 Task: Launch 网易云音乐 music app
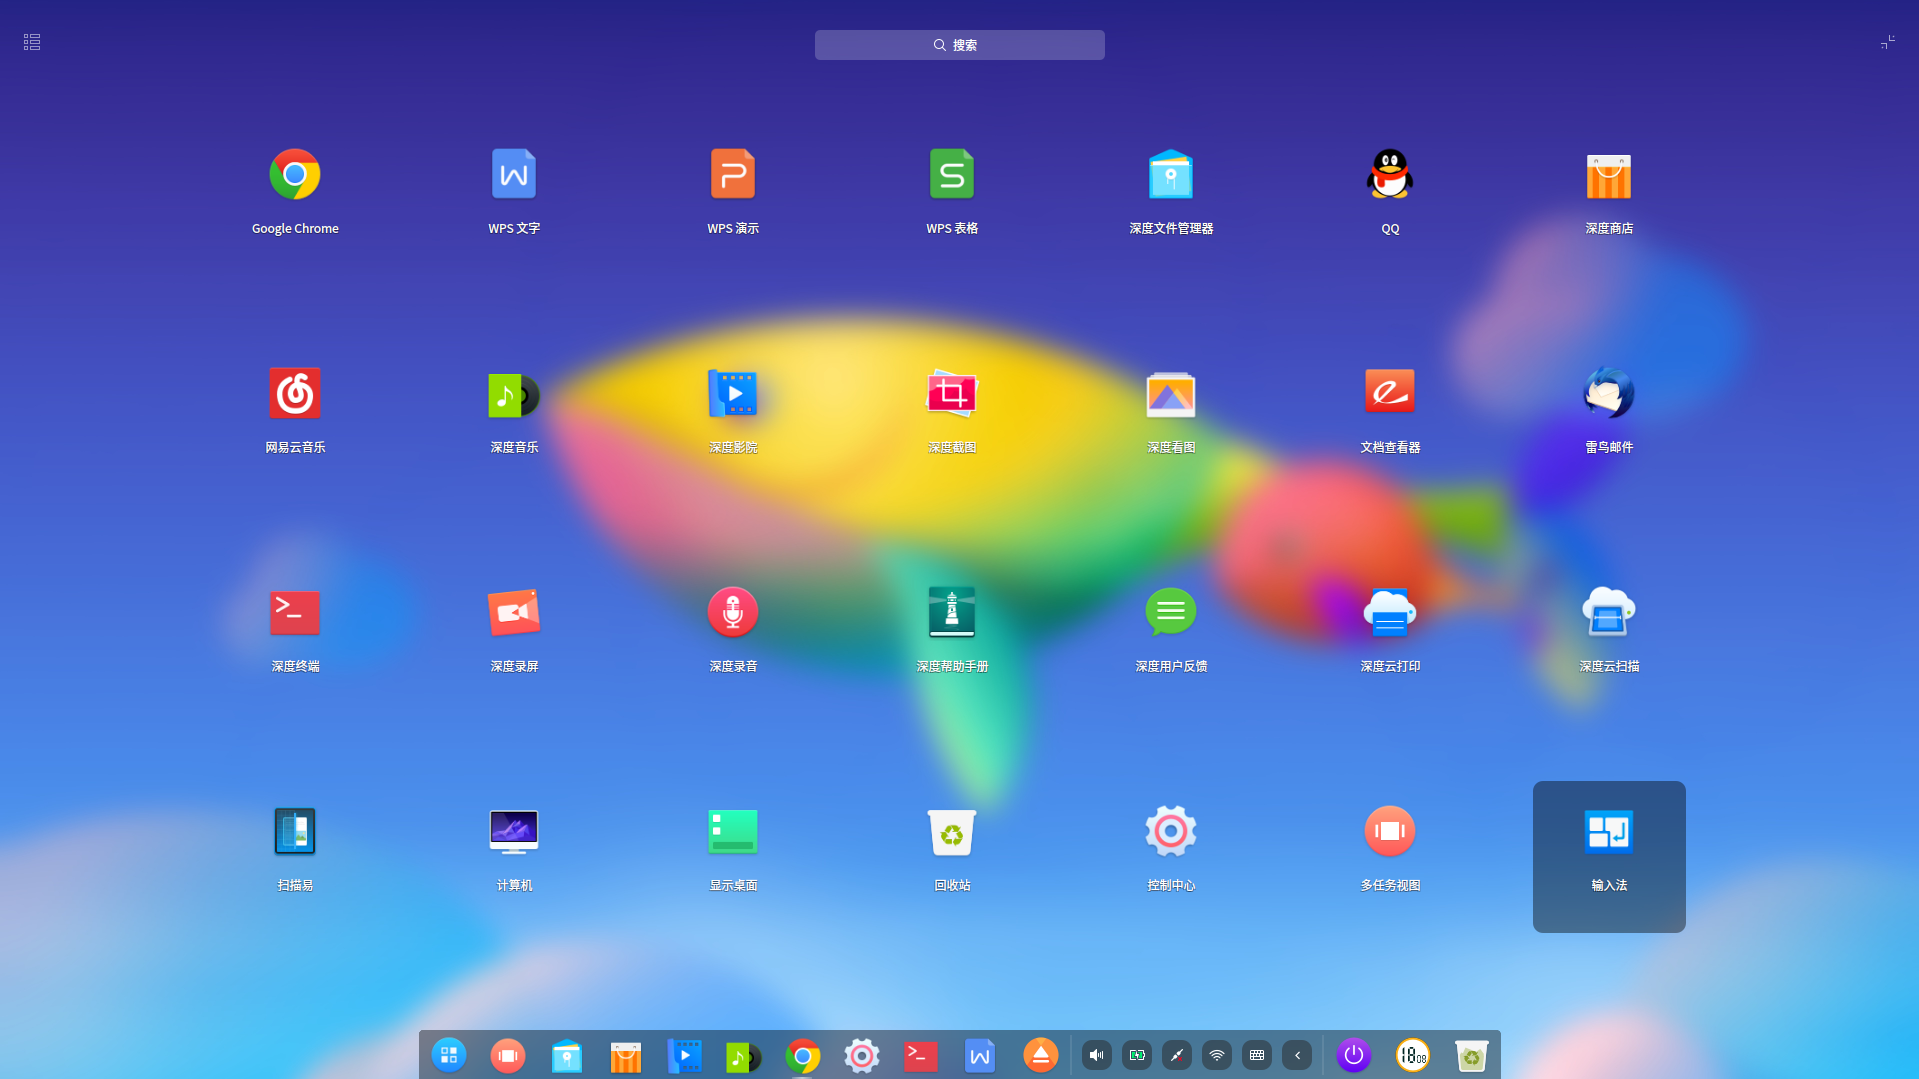[x=294, y=394]
